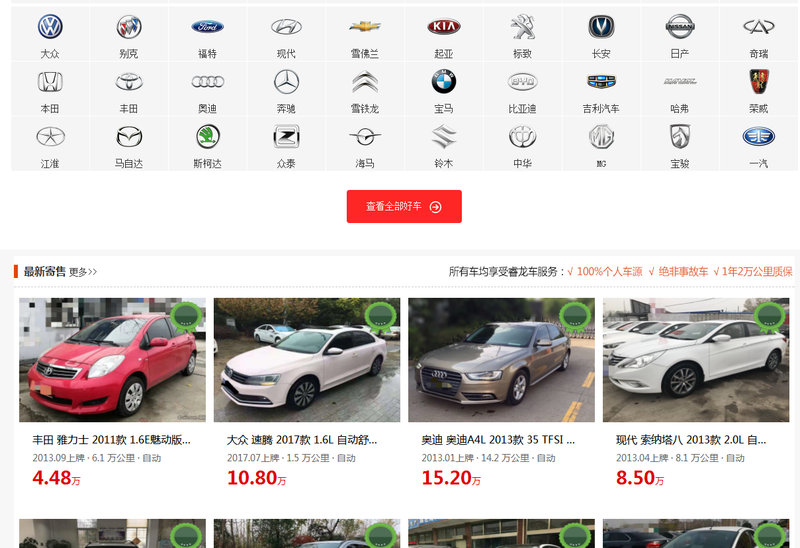Click the 4.48万 price text
Screen dimensions: 800x548
click(x=56, y=478)
